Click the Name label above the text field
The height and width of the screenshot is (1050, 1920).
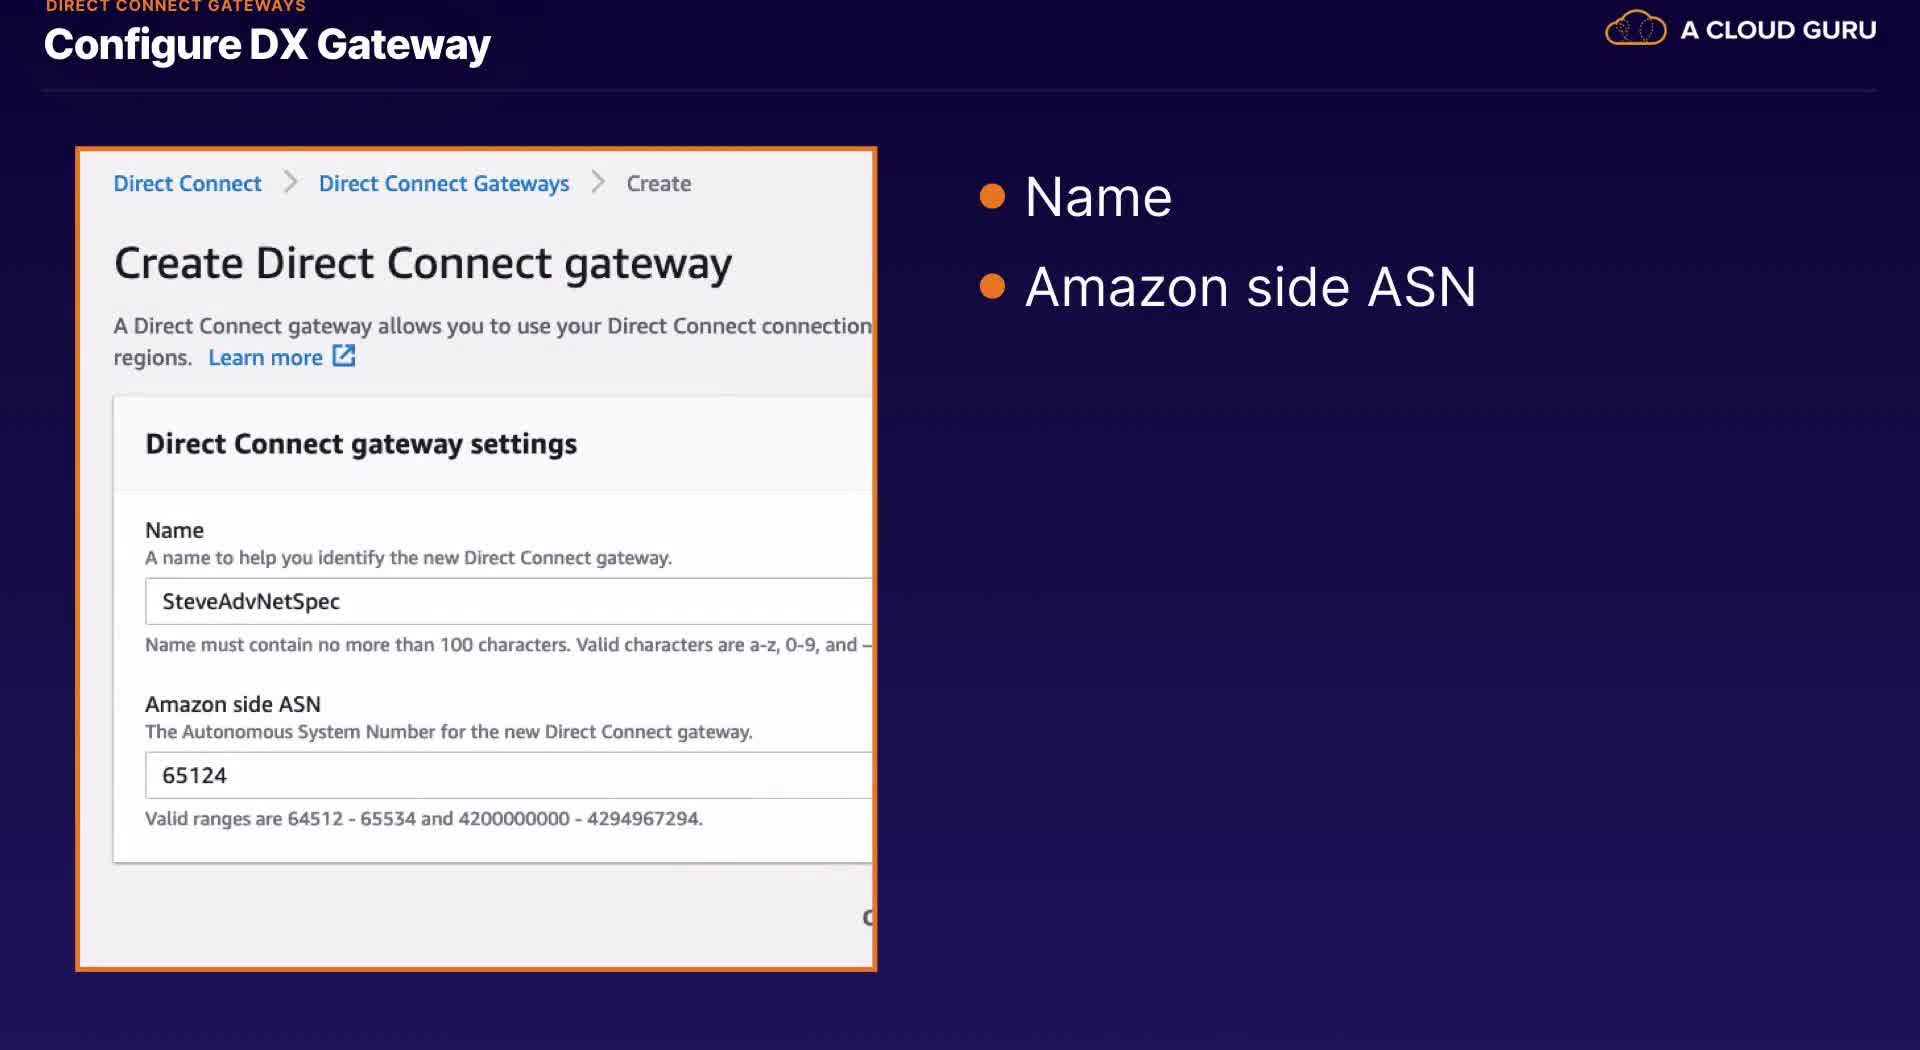[174, 530]
